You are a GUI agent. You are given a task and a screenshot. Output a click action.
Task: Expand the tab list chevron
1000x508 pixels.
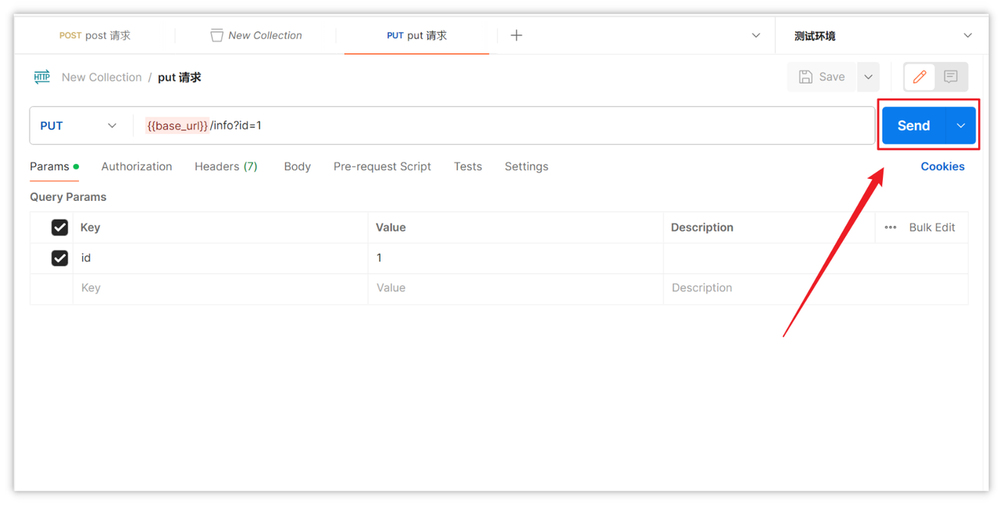pos(756,35)
